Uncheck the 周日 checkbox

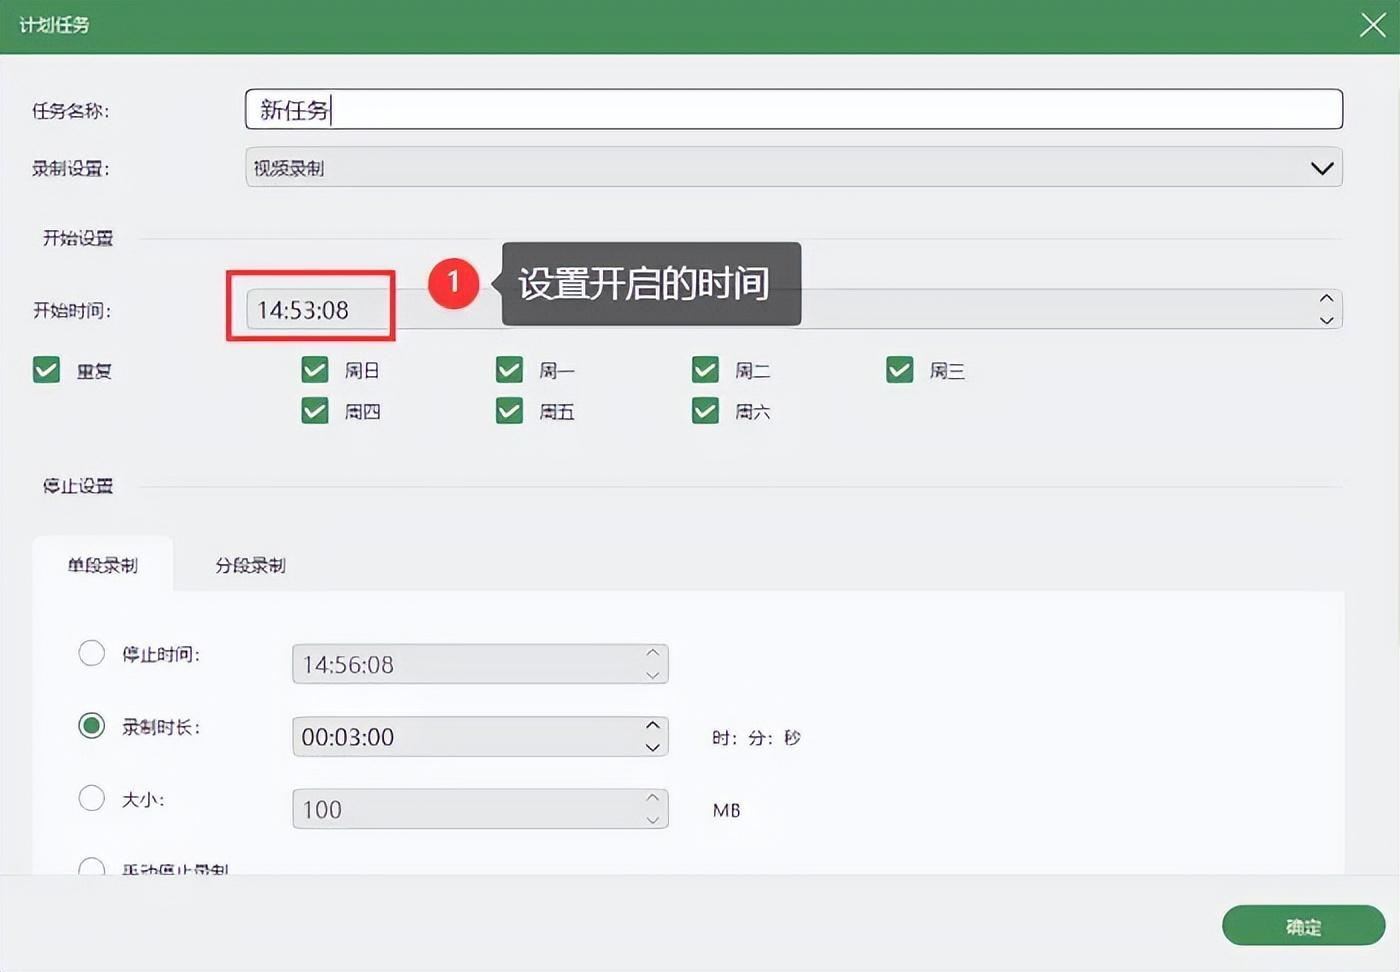click(x=315, y=371)
